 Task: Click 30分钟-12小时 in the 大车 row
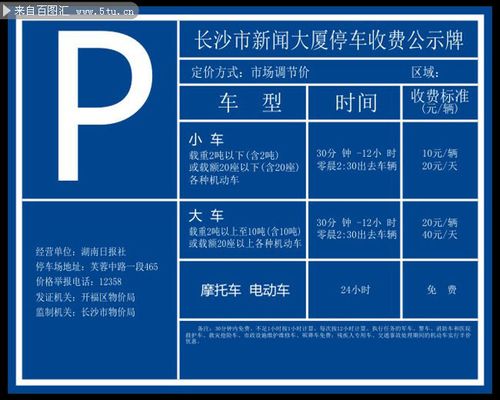(356, 222)
